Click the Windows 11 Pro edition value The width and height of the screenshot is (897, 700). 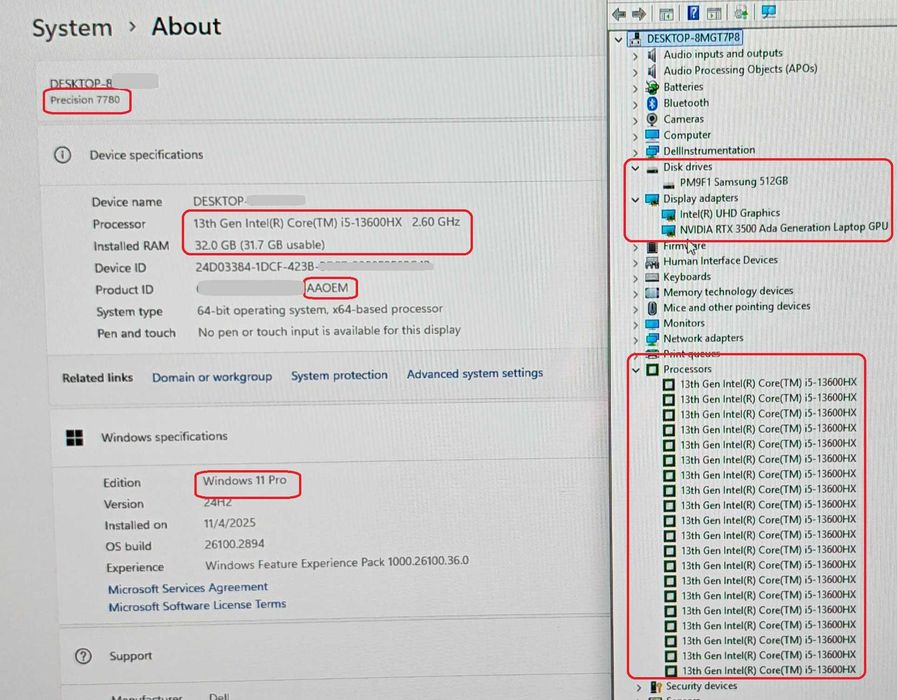pos(245,480)
